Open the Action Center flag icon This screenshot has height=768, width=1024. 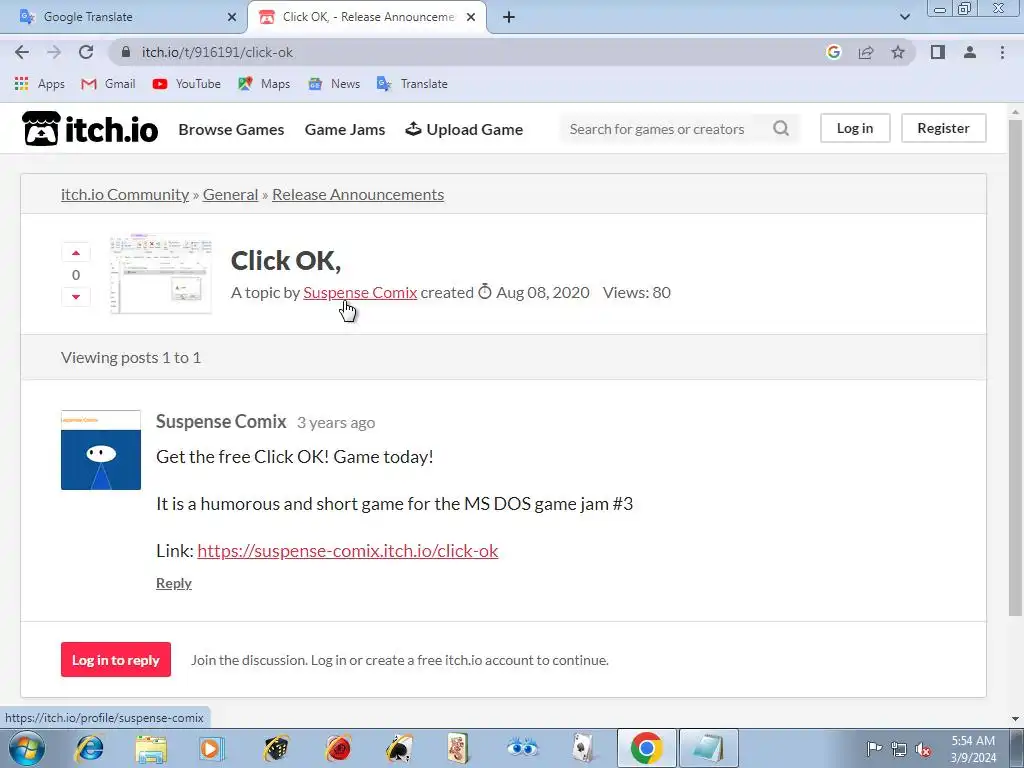(874, 749)
